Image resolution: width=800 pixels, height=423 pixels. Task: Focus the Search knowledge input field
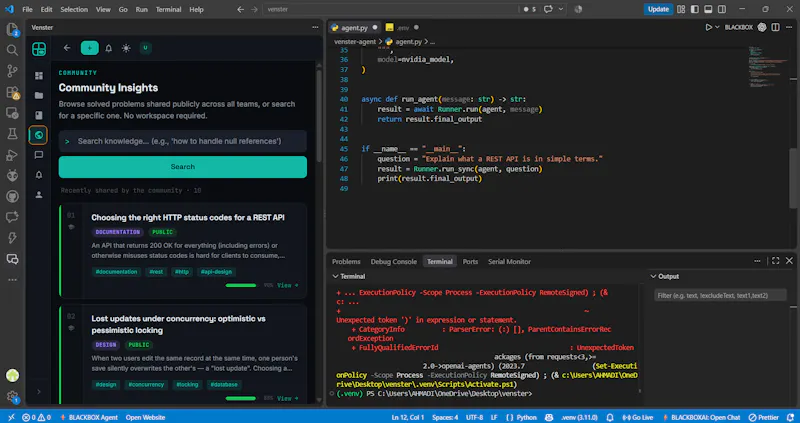pos(183,141)
